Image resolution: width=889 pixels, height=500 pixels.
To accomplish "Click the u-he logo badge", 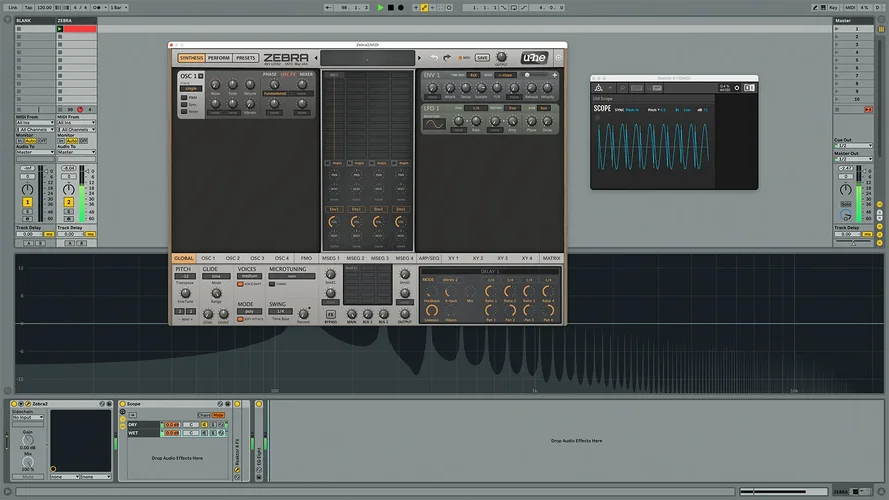I will pos(533,58).
